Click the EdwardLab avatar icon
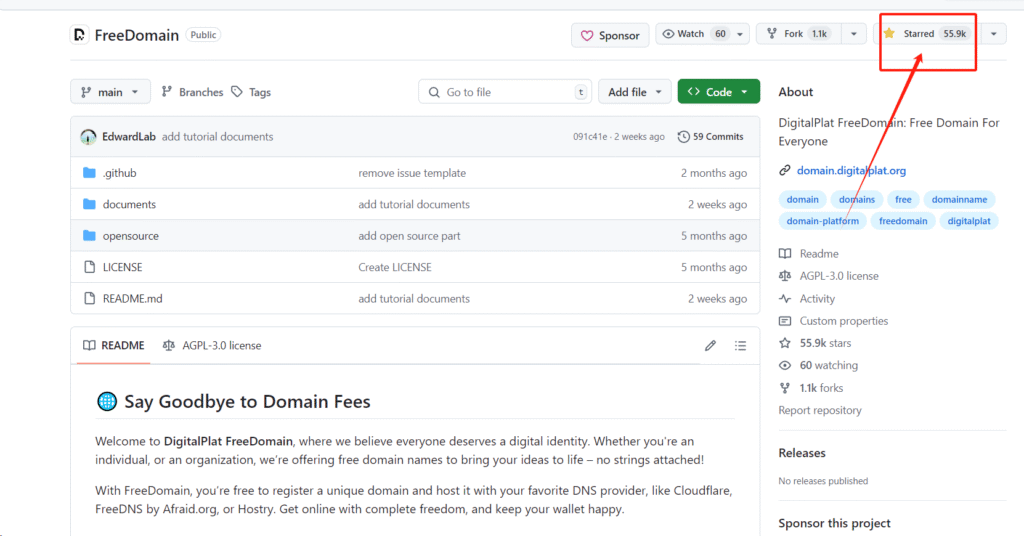Viewport: 1024px width, 536px height. point(88,137)
